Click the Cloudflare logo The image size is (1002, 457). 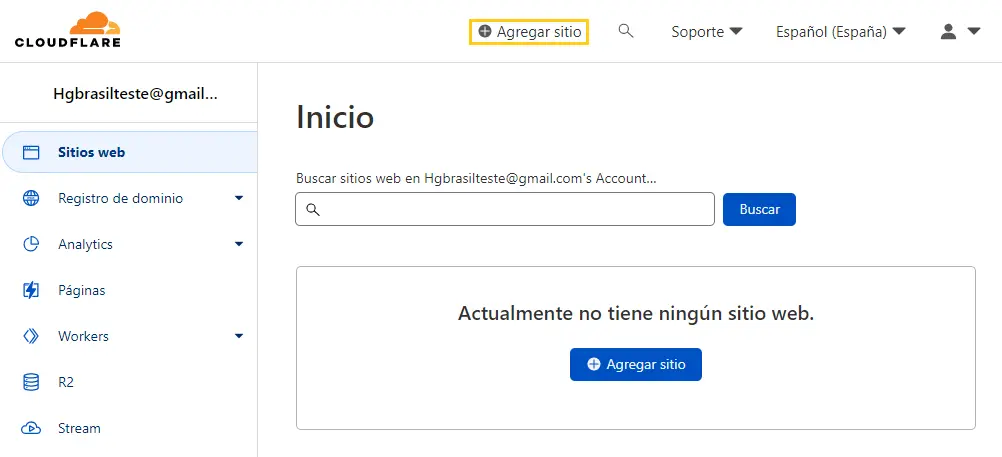point(68,29)
